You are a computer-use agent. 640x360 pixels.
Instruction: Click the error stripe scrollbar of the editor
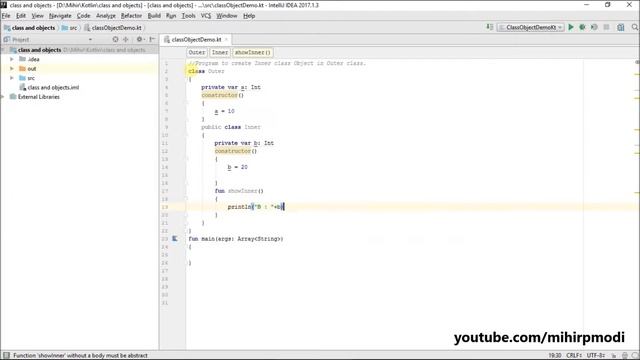pos(637,204)
